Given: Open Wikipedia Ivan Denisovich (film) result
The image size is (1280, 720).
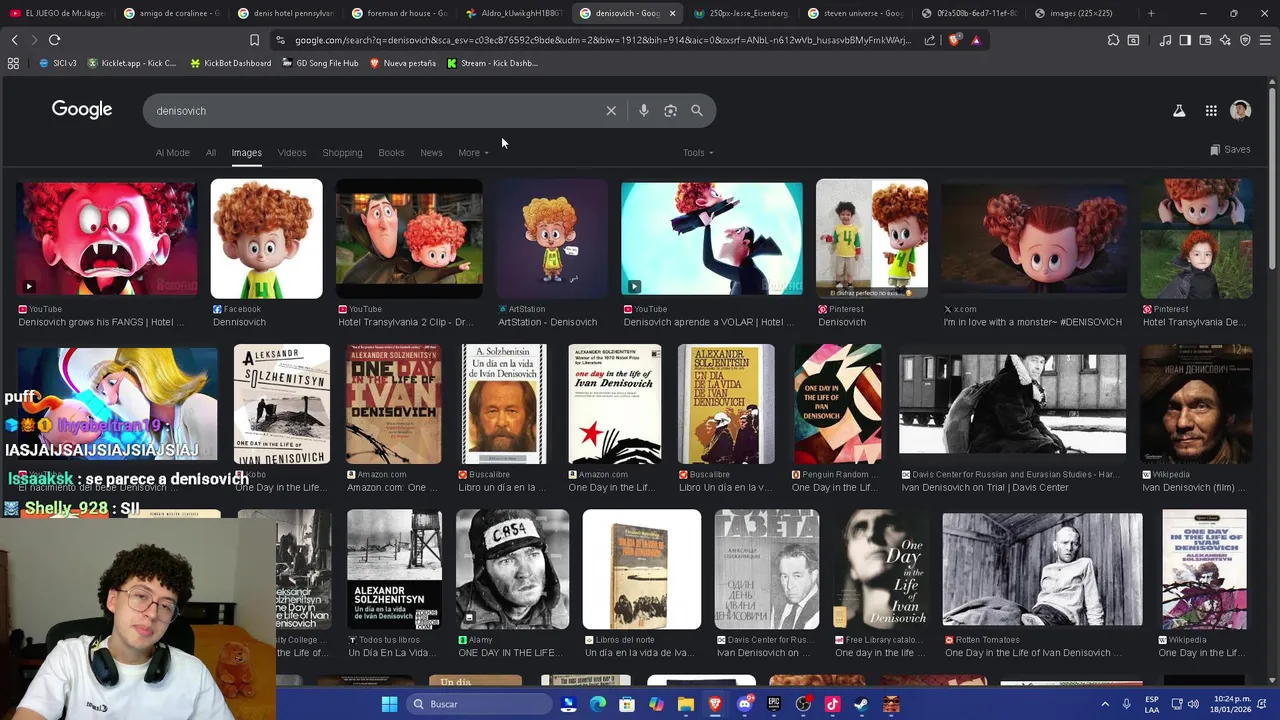Looking at the screenshot, I should (x=1196, y=404).
